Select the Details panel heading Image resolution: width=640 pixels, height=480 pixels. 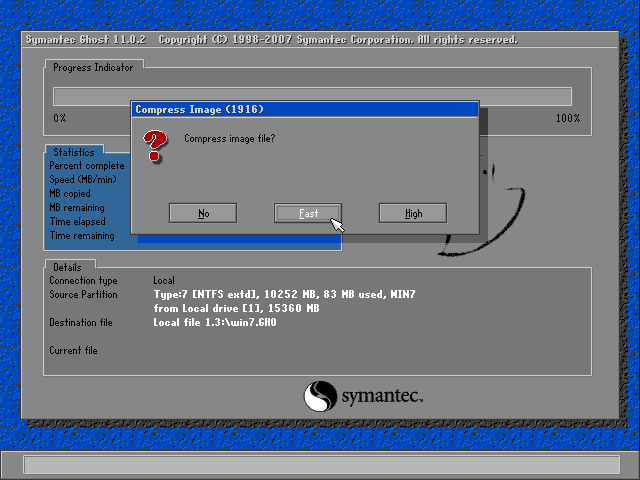tap(68, 268)
